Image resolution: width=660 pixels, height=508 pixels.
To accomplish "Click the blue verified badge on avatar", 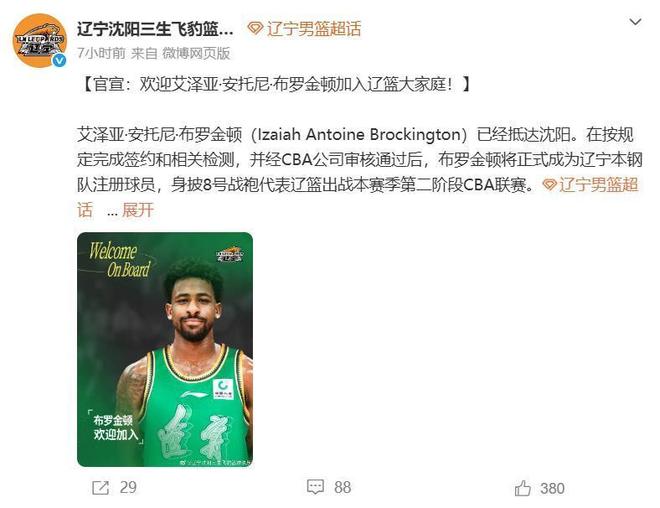I will (59, 61).
